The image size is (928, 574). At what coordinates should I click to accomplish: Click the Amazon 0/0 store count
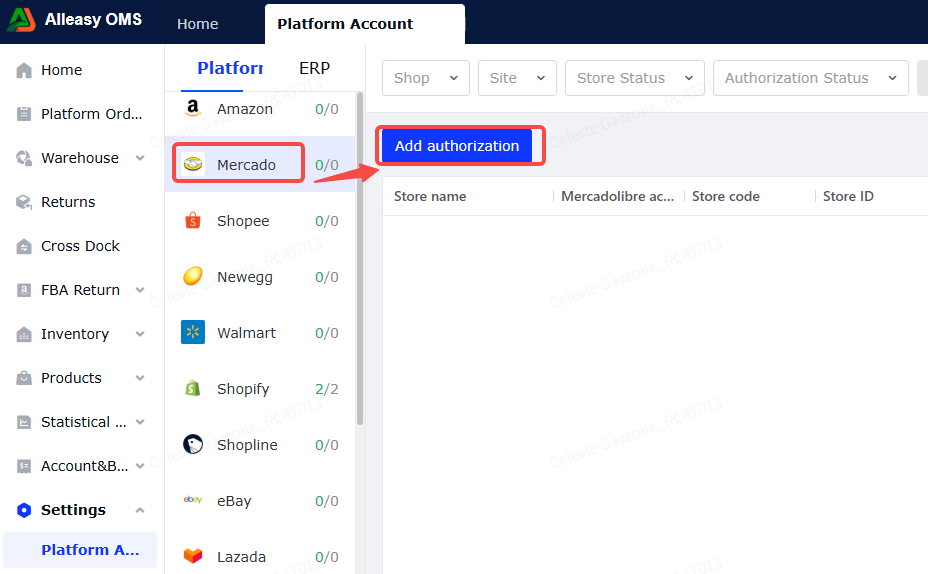(327, 109)
